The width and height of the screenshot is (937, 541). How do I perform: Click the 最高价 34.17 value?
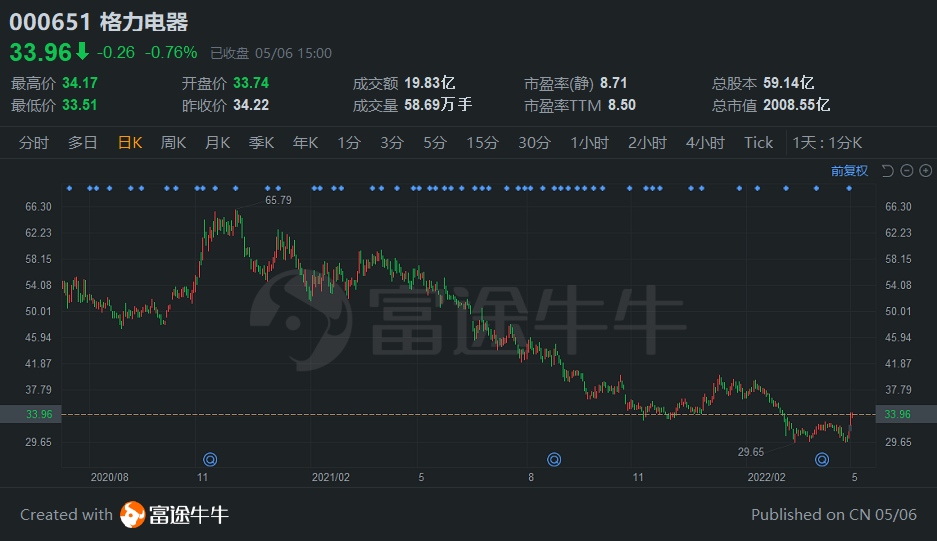pyautogui.click(x=80, y=83)
